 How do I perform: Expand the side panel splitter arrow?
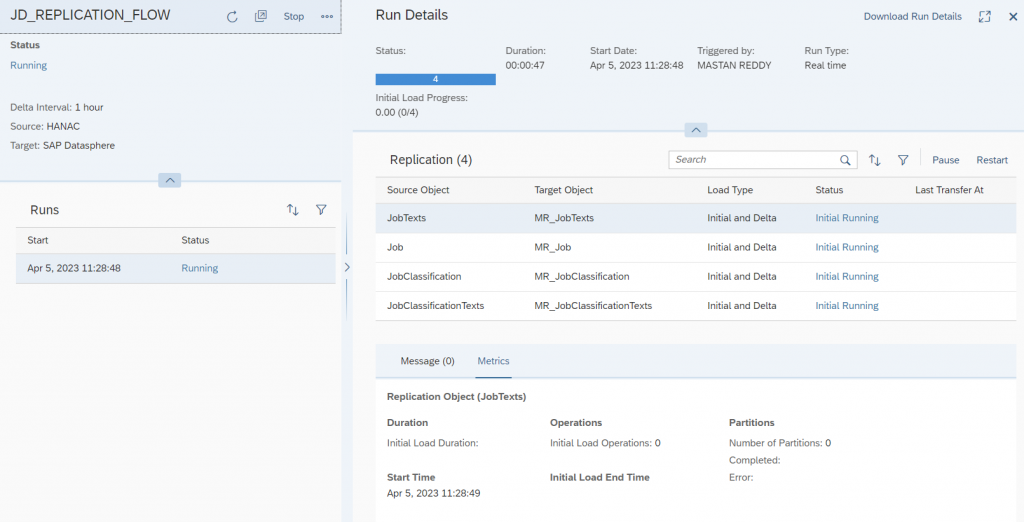347,267
